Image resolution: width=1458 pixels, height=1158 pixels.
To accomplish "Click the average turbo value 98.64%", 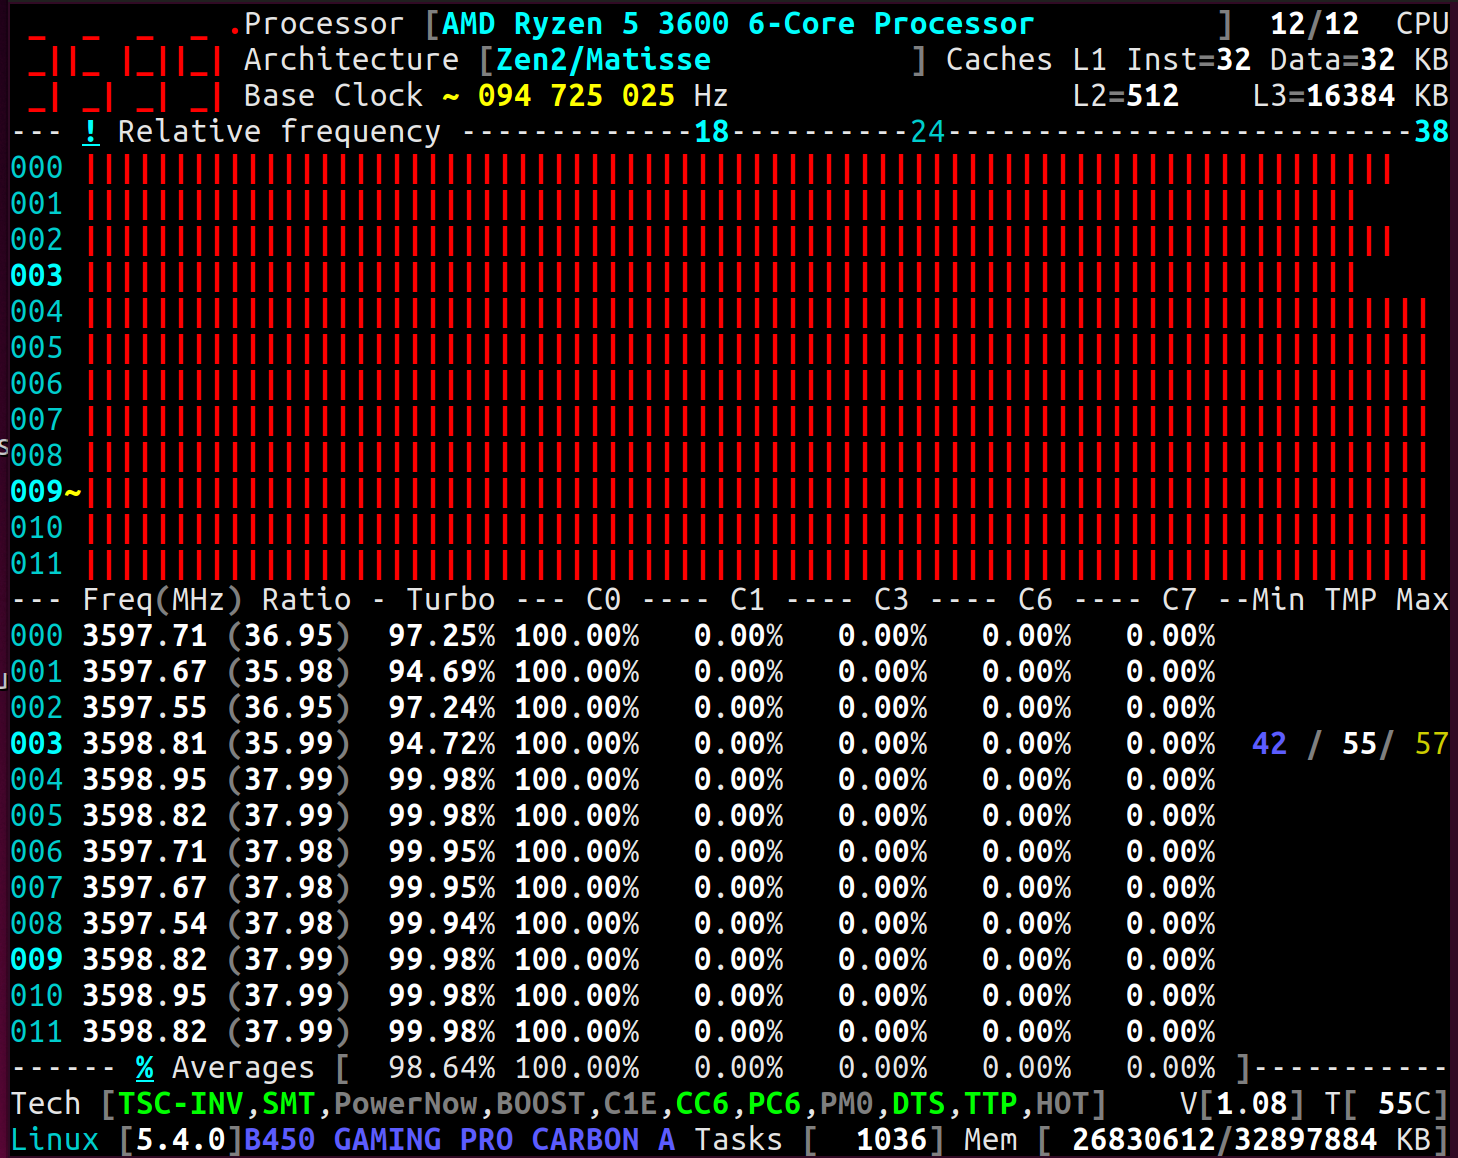I will tap(441, 1068).
